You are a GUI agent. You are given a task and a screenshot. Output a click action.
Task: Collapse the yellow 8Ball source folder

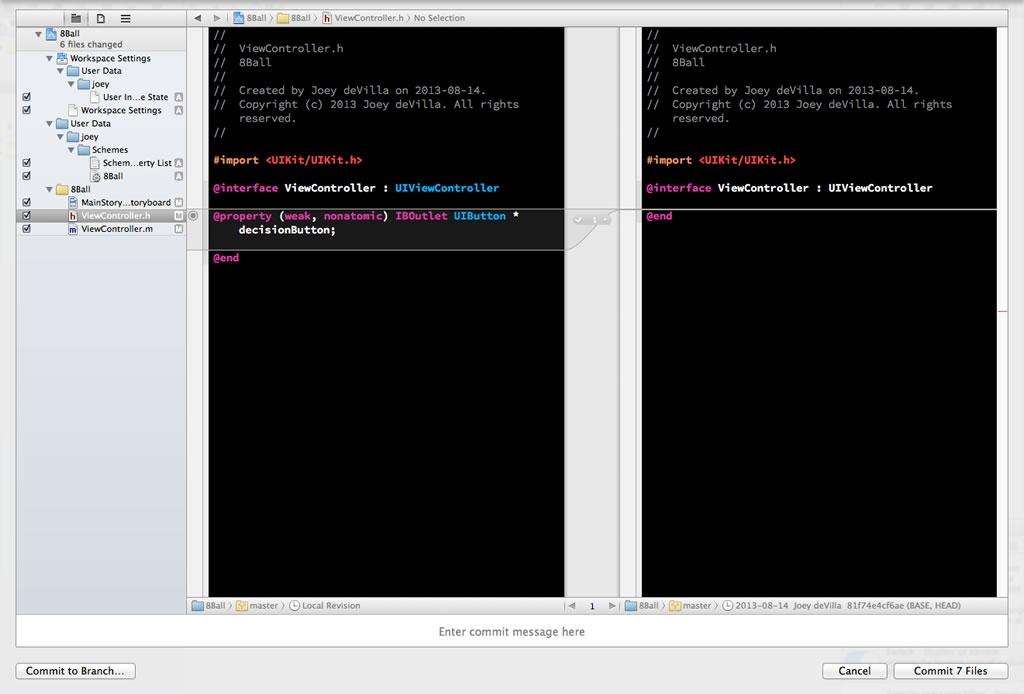pyautogui.click(x=49, y=189)
